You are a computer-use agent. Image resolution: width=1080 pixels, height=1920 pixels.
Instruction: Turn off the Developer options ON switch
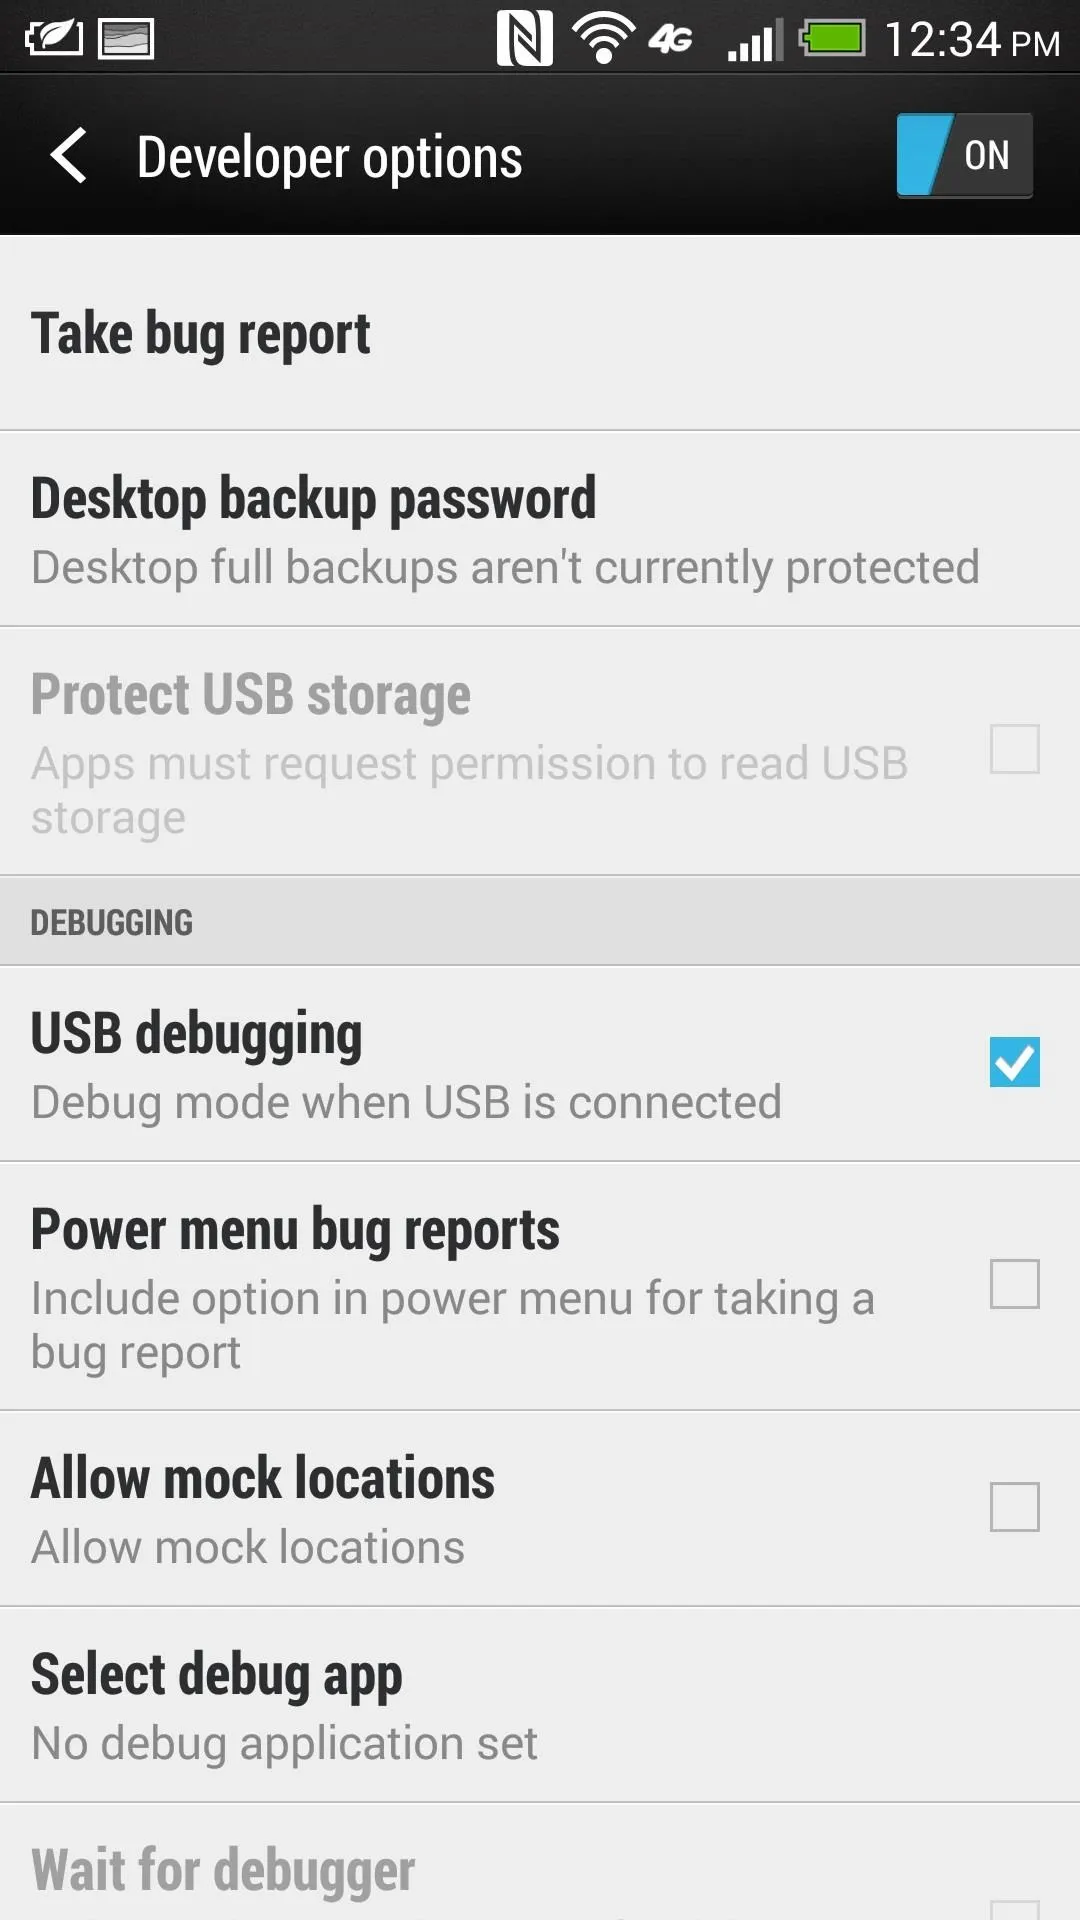tap(964, 155)
